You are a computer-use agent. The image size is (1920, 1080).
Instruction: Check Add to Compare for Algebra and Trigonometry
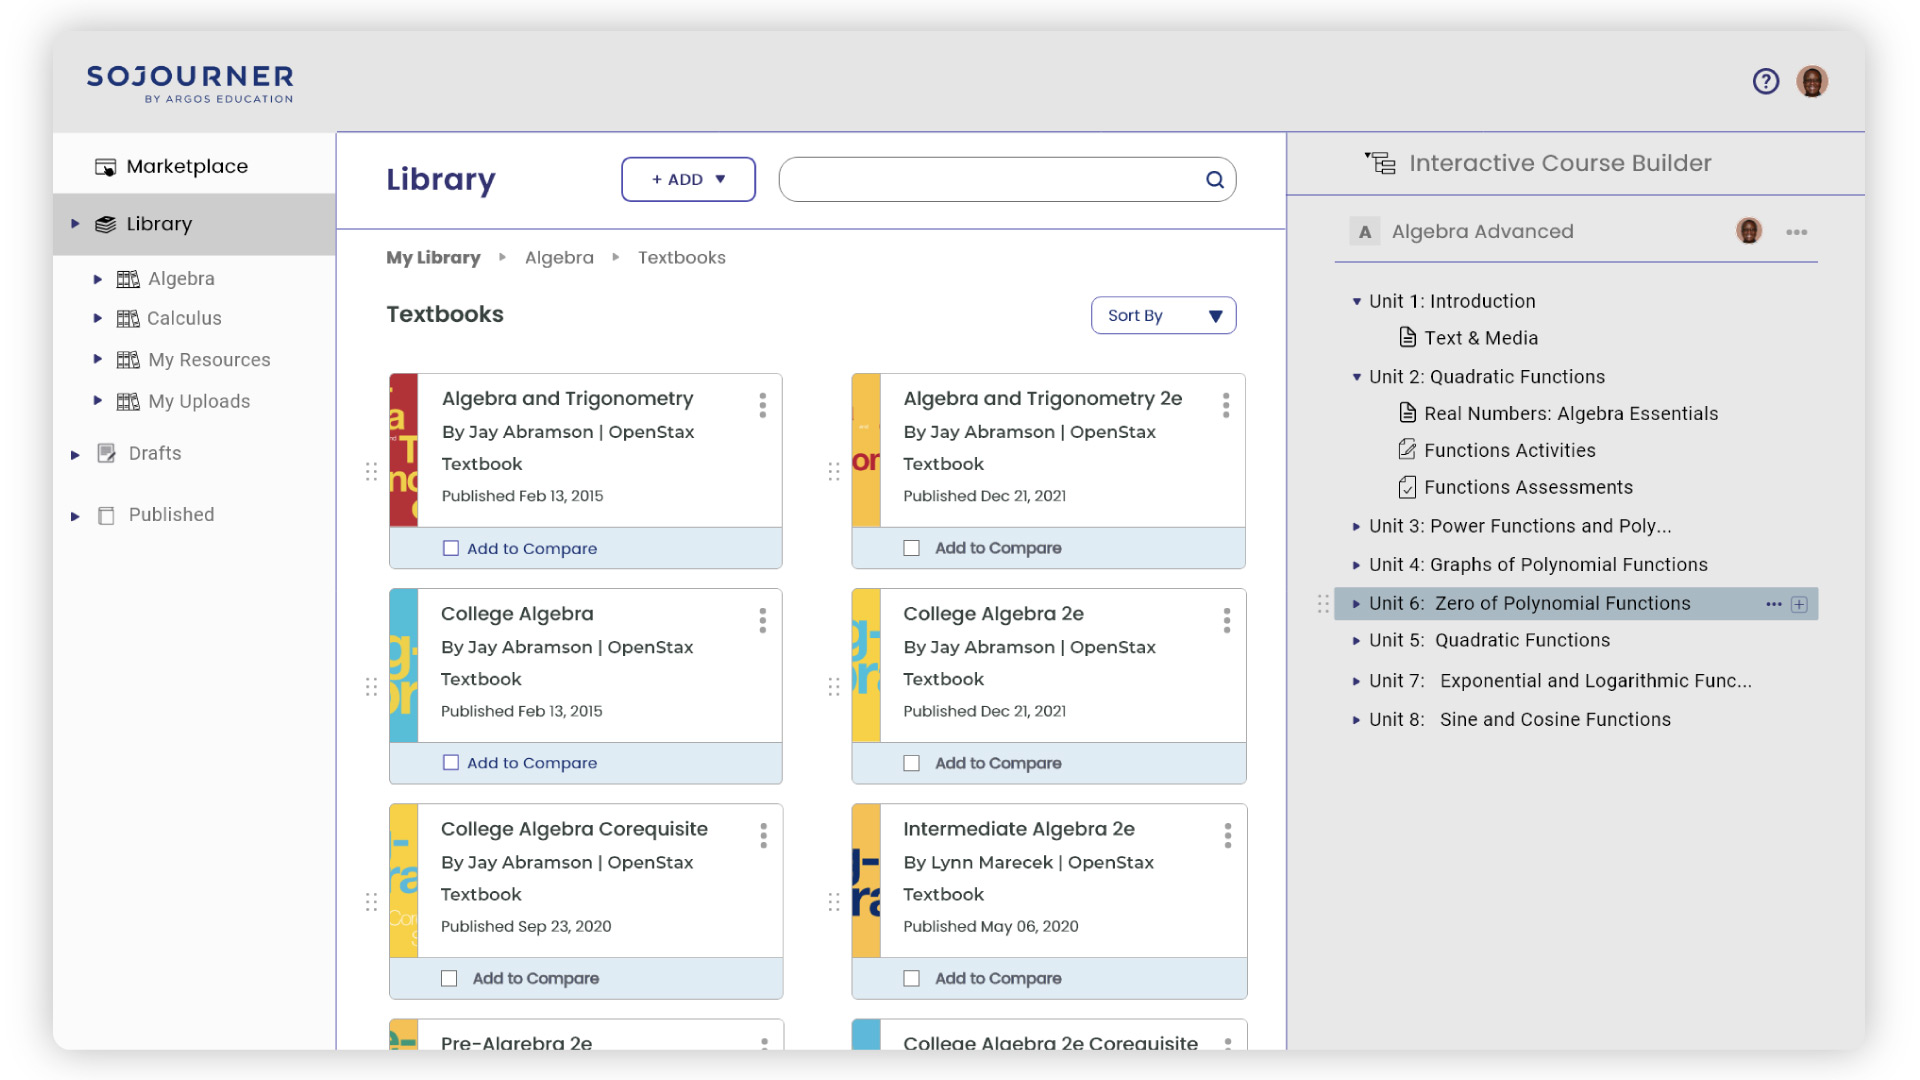click(451, 548)
